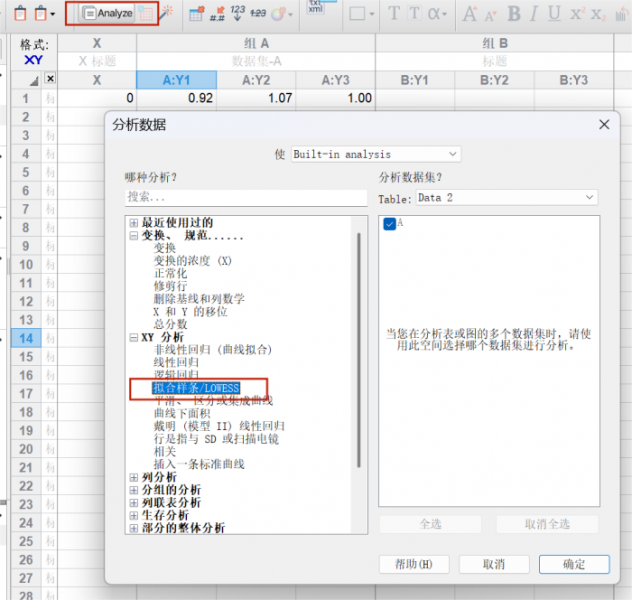Screen dimensions: 632x600
Task: Uncheck data set A checkbox
Action: (389, 224)
